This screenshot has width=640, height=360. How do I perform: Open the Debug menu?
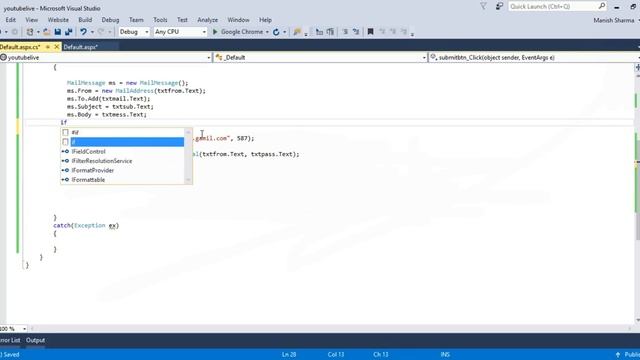click(x=110, y=20)
